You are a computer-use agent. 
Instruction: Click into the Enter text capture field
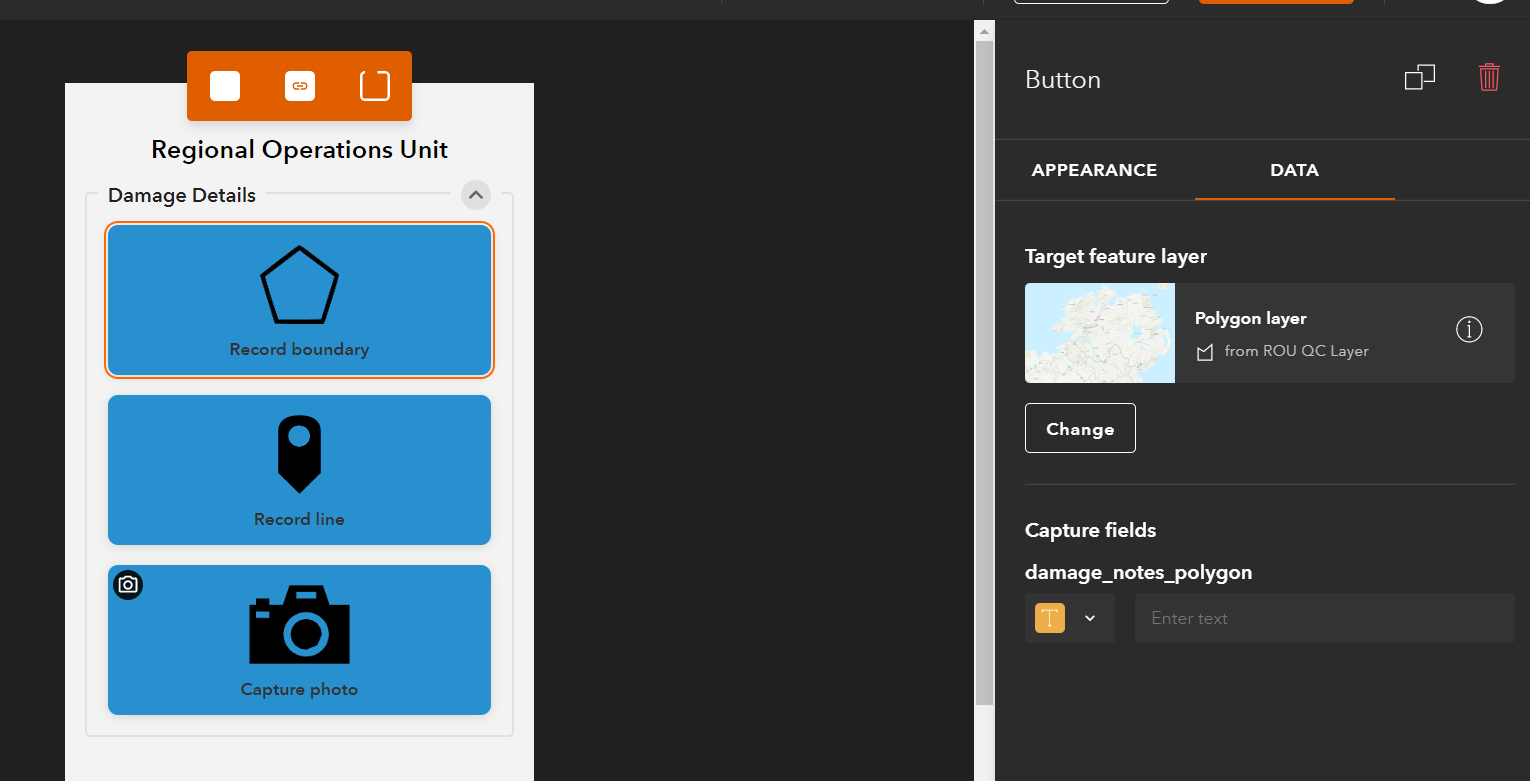coord(1324,618)
